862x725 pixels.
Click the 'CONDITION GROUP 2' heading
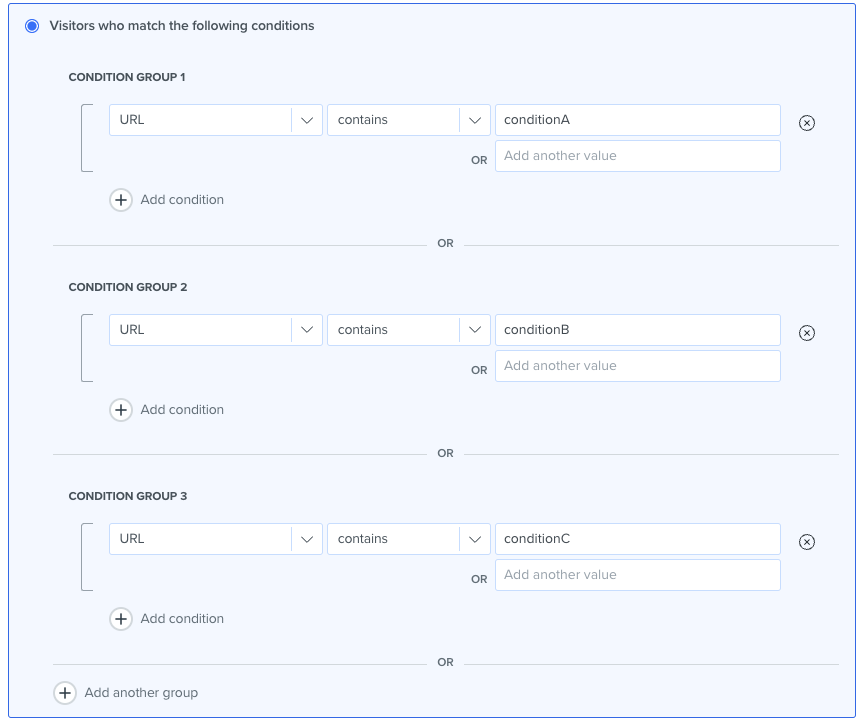point(128,287)
